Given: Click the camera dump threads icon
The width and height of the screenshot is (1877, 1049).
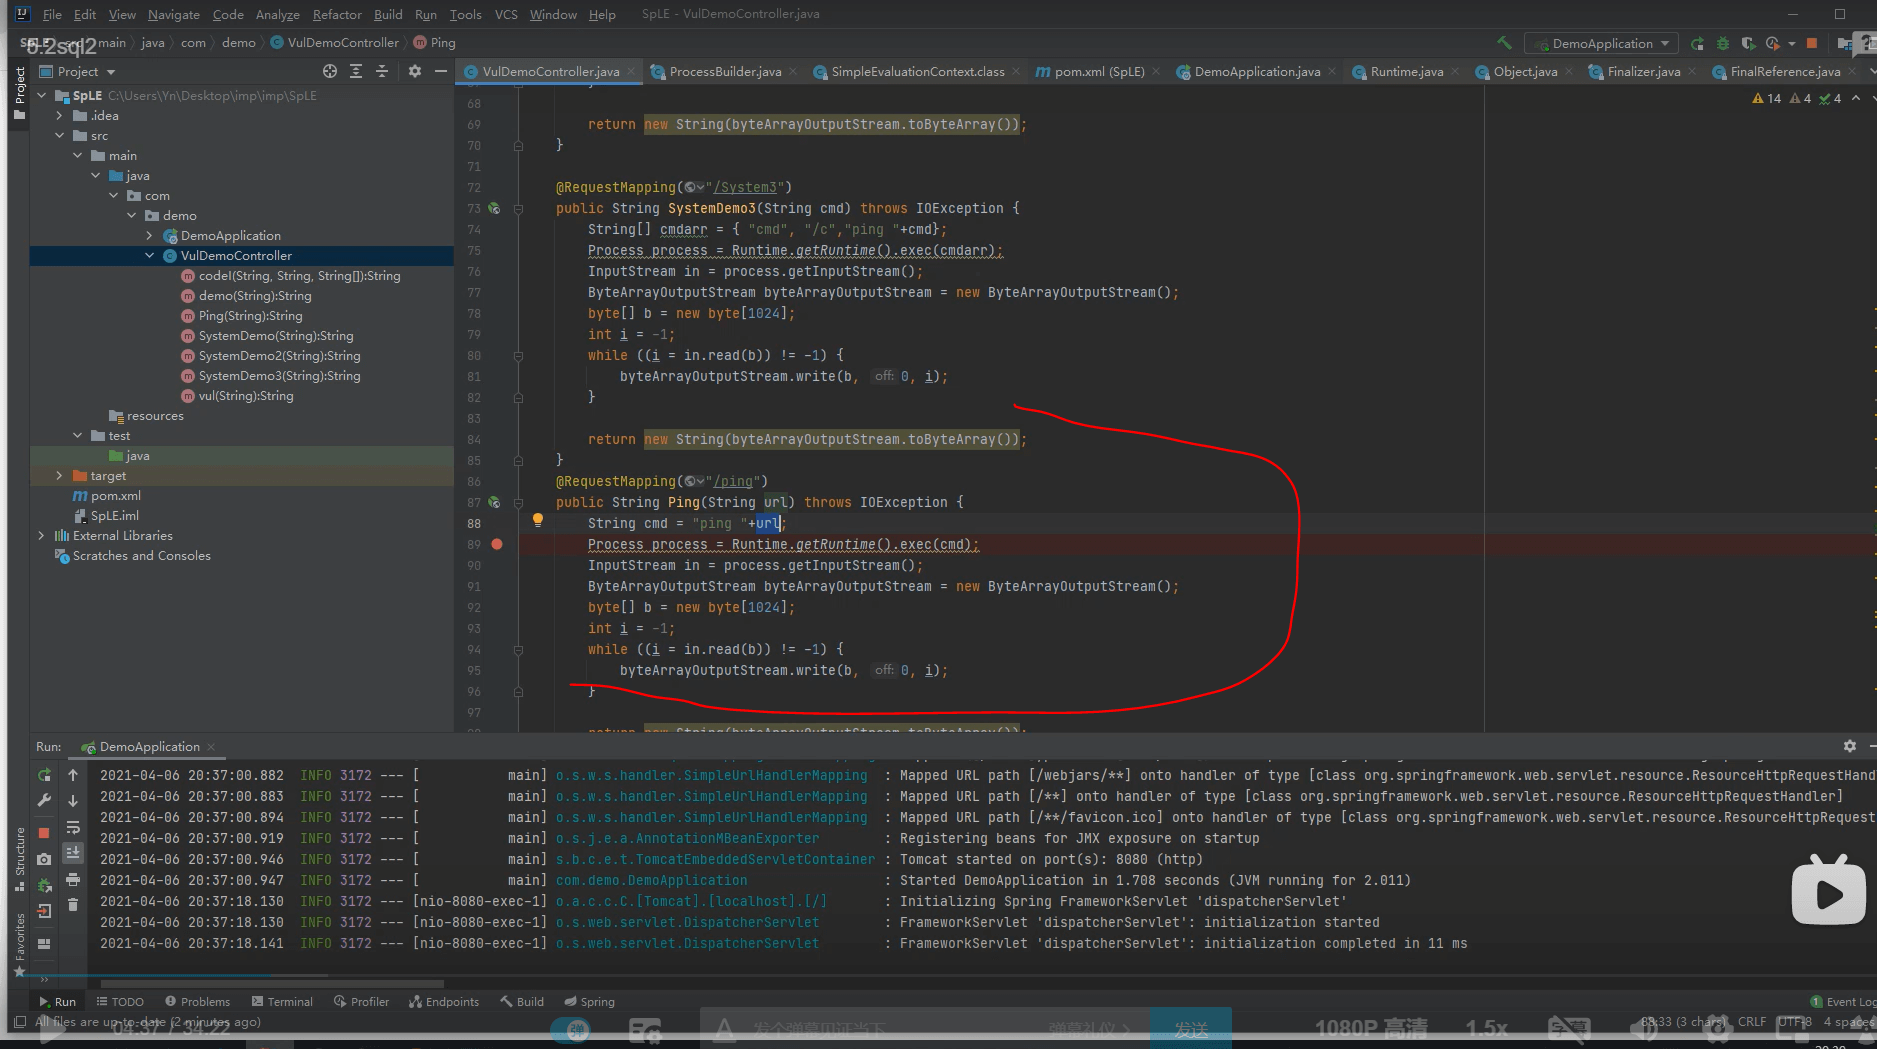Looking at the screenshot, I should coord(44,859).
